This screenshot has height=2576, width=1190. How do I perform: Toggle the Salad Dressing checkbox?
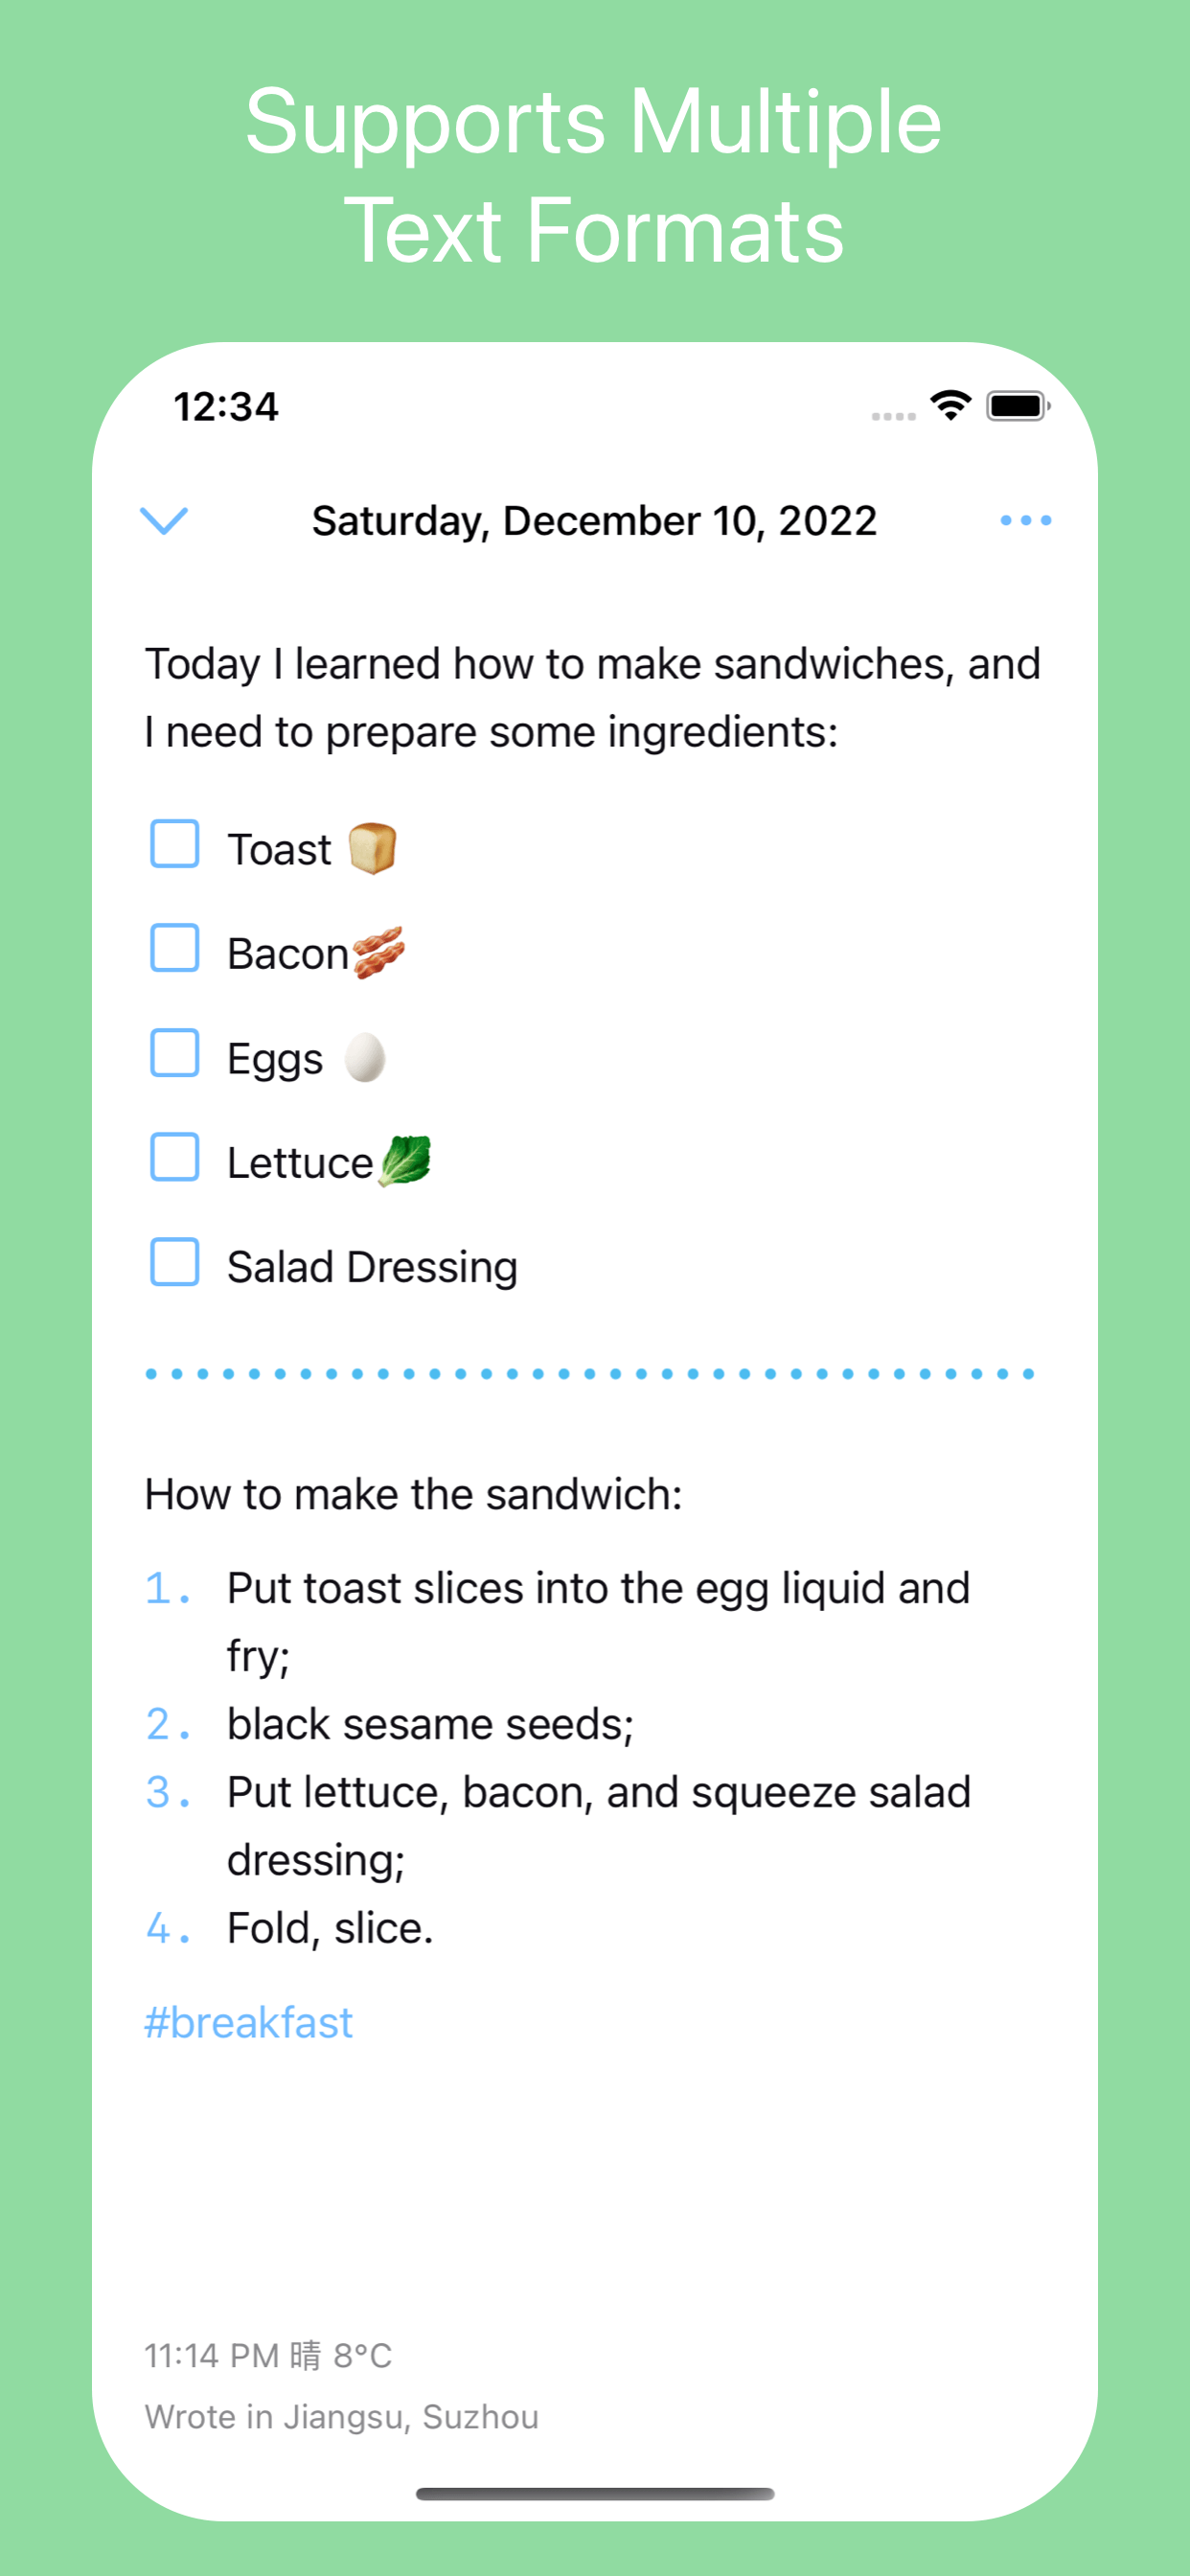point(175,1262)
